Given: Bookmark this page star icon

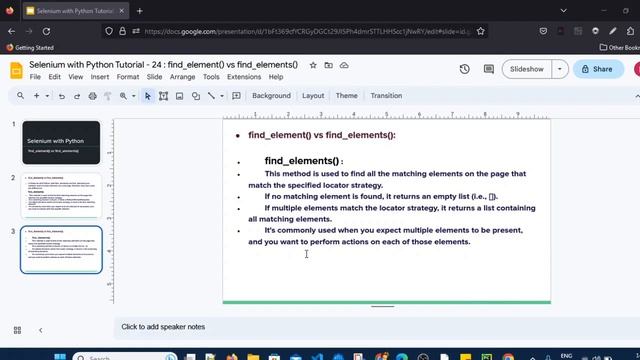Looking at the screenshot, I should click(480, 31).
